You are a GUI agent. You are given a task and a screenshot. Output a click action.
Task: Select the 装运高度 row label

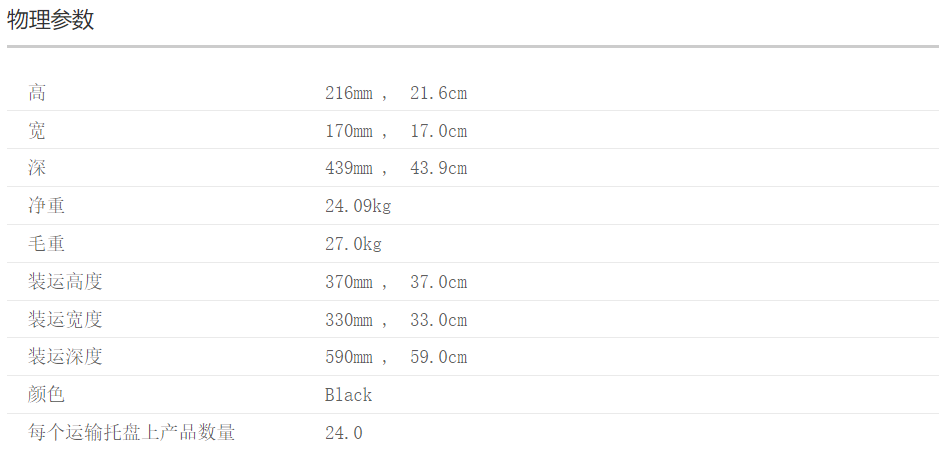(x=65, y=282)
